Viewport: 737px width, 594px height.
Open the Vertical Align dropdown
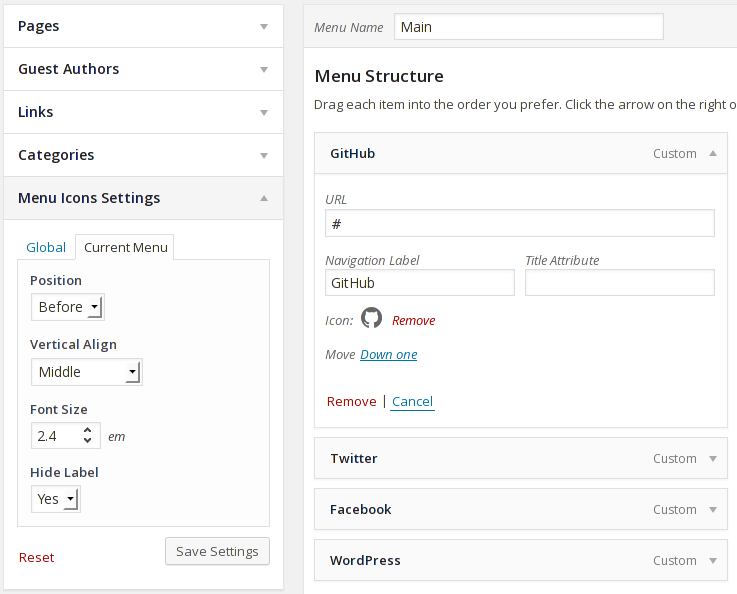pyautogui.click(x=87, y=372)
